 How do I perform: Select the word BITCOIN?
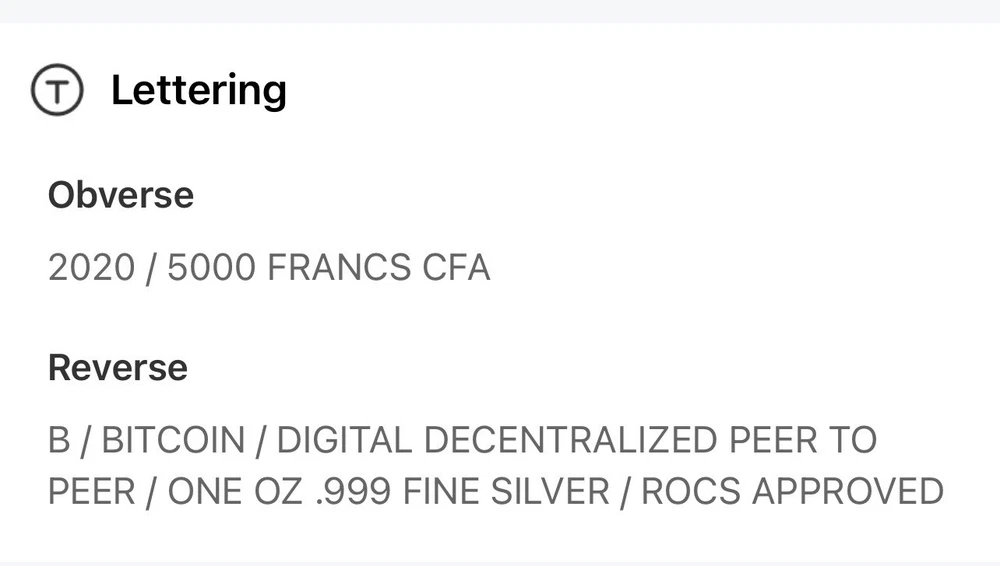pyautogui.click(x=173, y=440)
